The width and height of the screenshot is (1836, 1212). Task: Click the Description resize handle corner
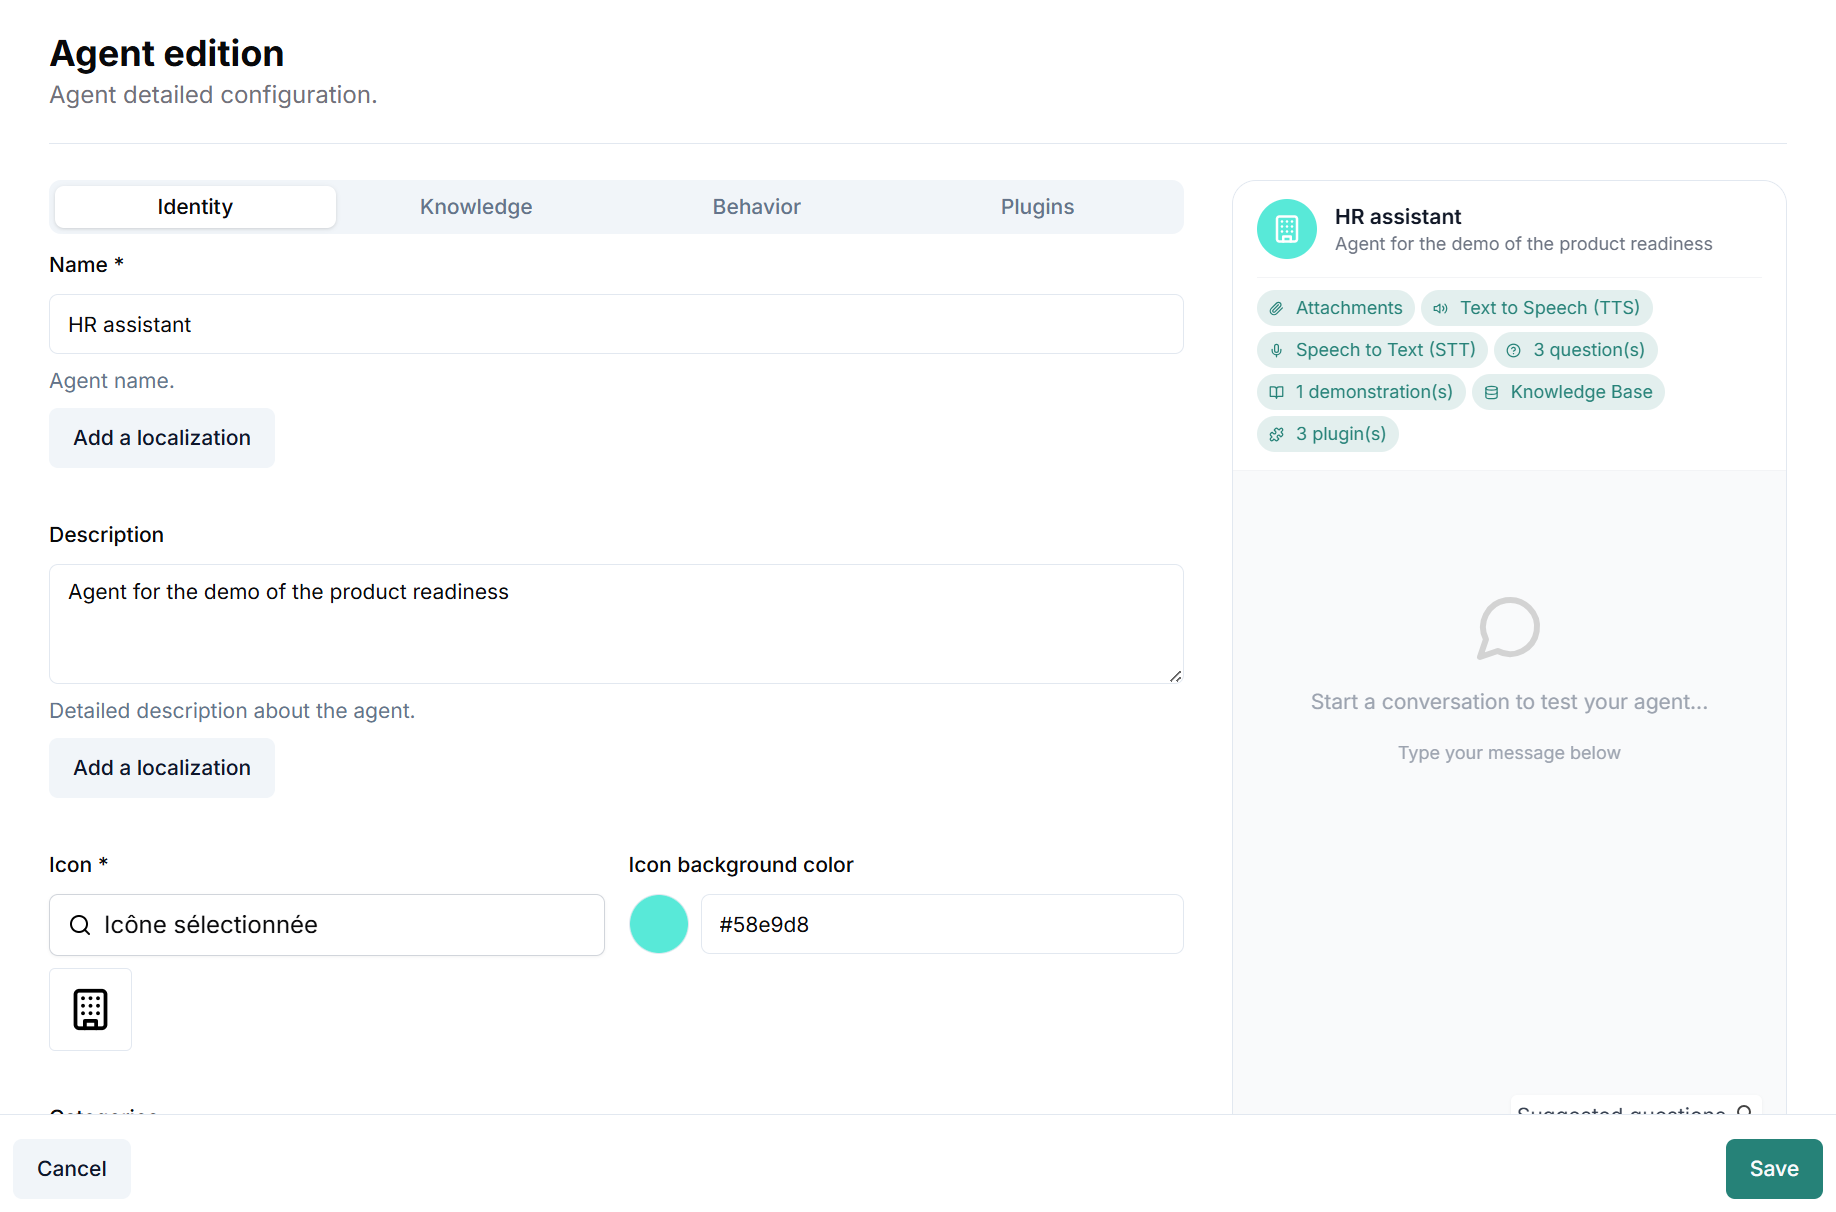[x=1175, y=676]
